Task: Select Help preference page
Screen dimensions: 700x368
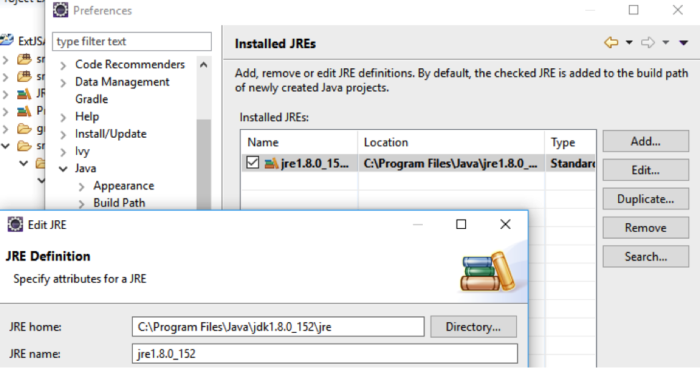Action: (87, 117)
